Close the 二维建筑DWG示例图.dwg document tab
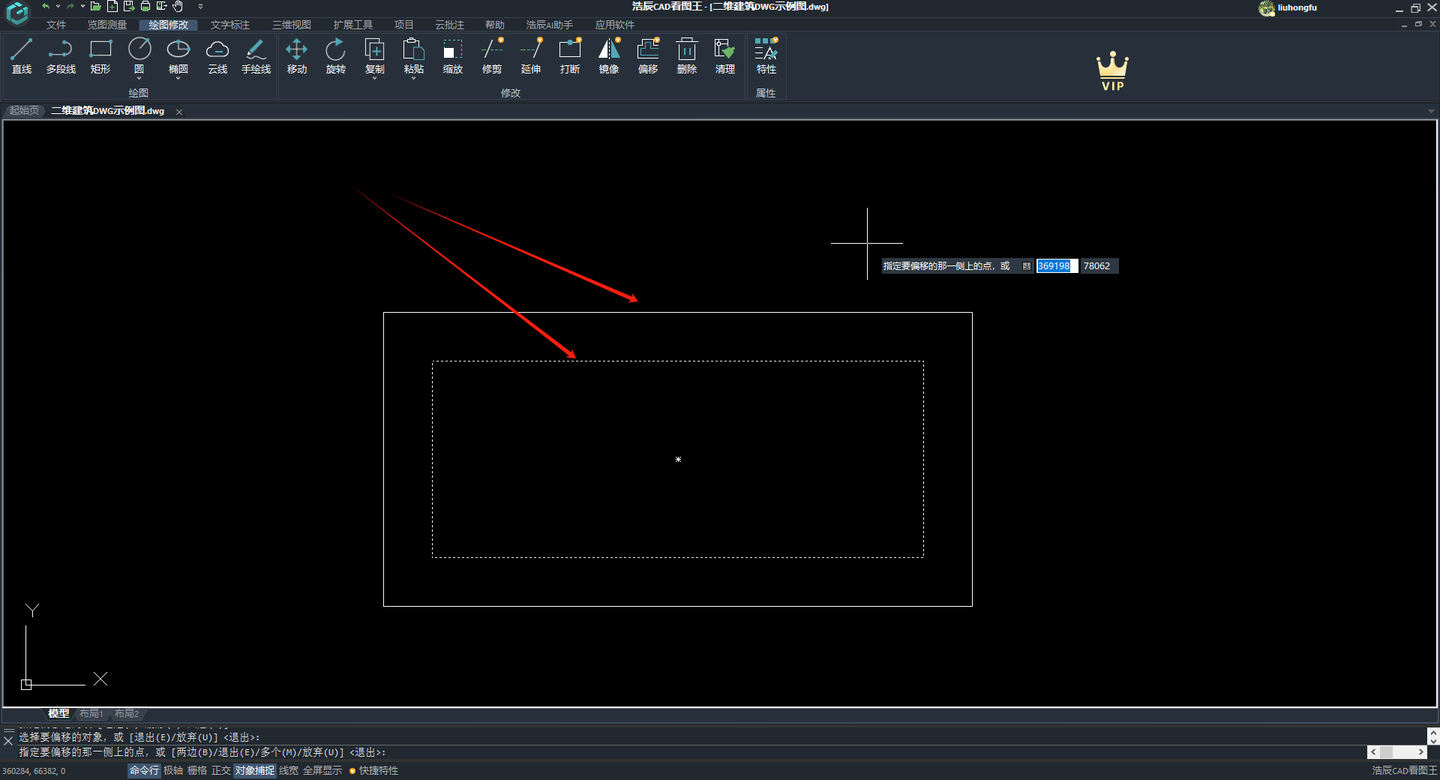Viewport: 1440px width, 780px height. tap(179, 112)
